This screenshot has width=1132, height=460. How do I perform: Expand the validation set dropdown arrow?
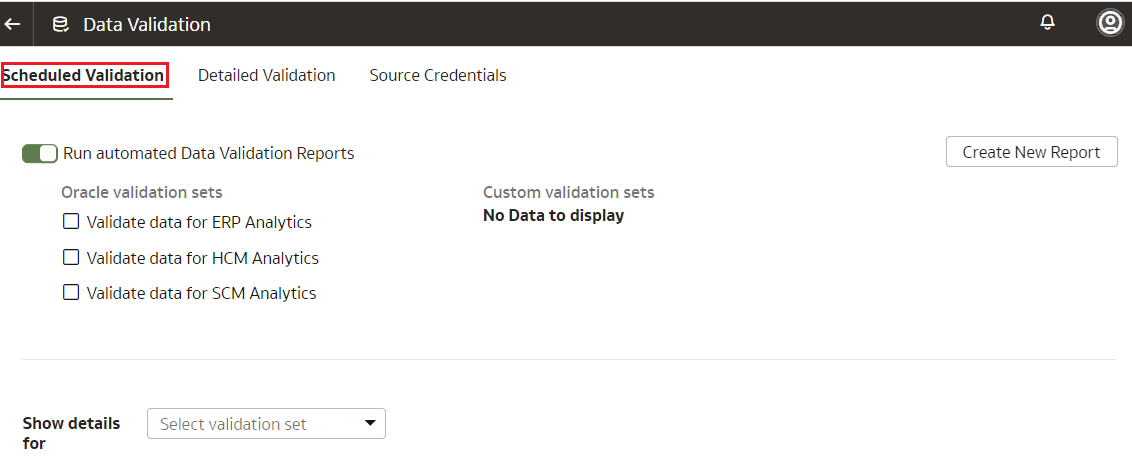pos(370,424)
